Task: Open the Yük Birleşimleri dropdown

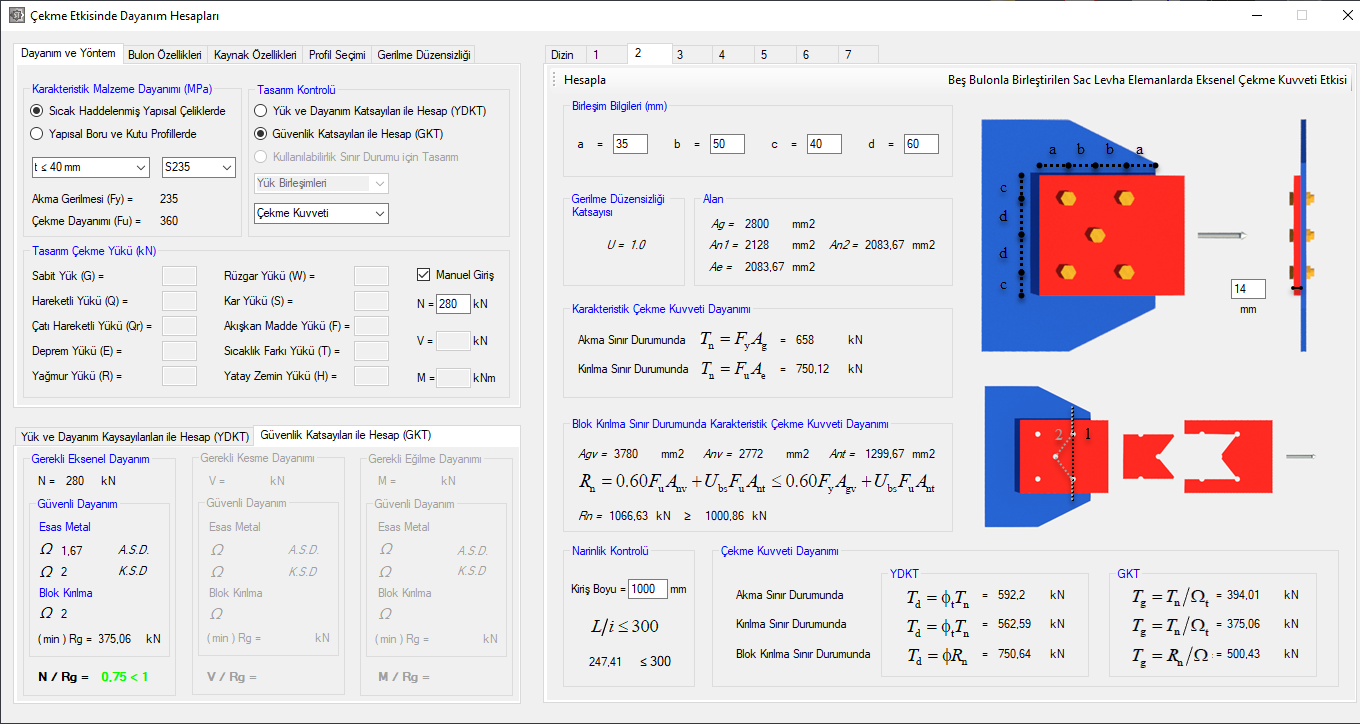Action: tap(321, 183)
